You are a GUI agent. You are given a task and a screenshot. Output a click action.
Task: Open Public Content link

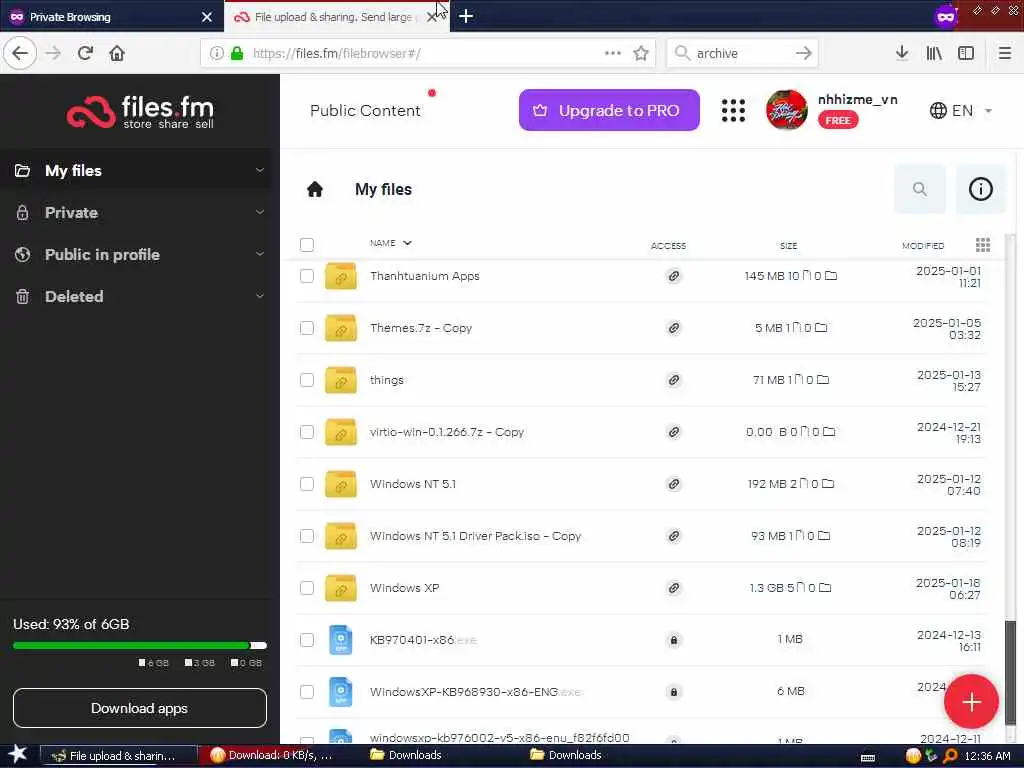(x=365, y=110)
